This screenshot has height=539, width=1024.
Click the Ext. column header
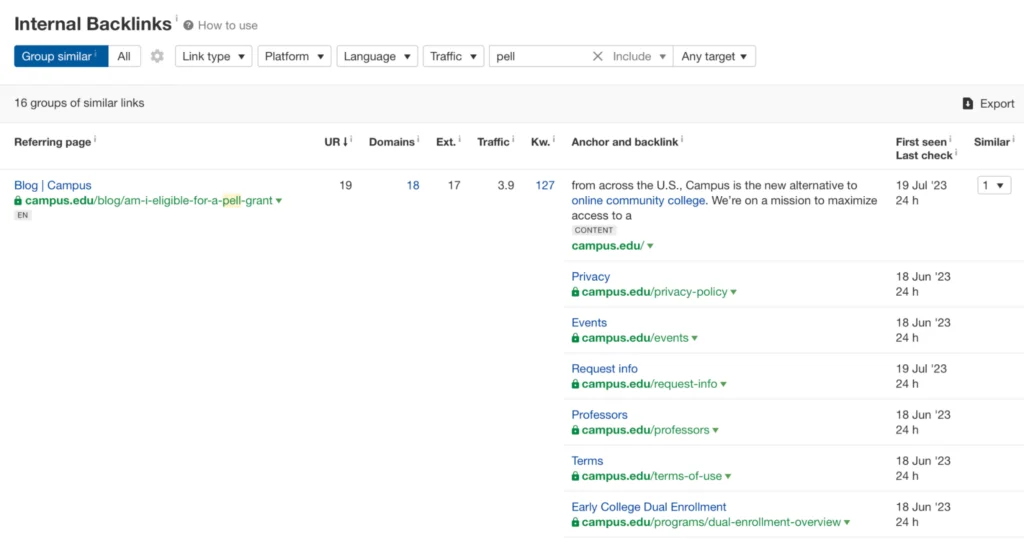point(446,142)
